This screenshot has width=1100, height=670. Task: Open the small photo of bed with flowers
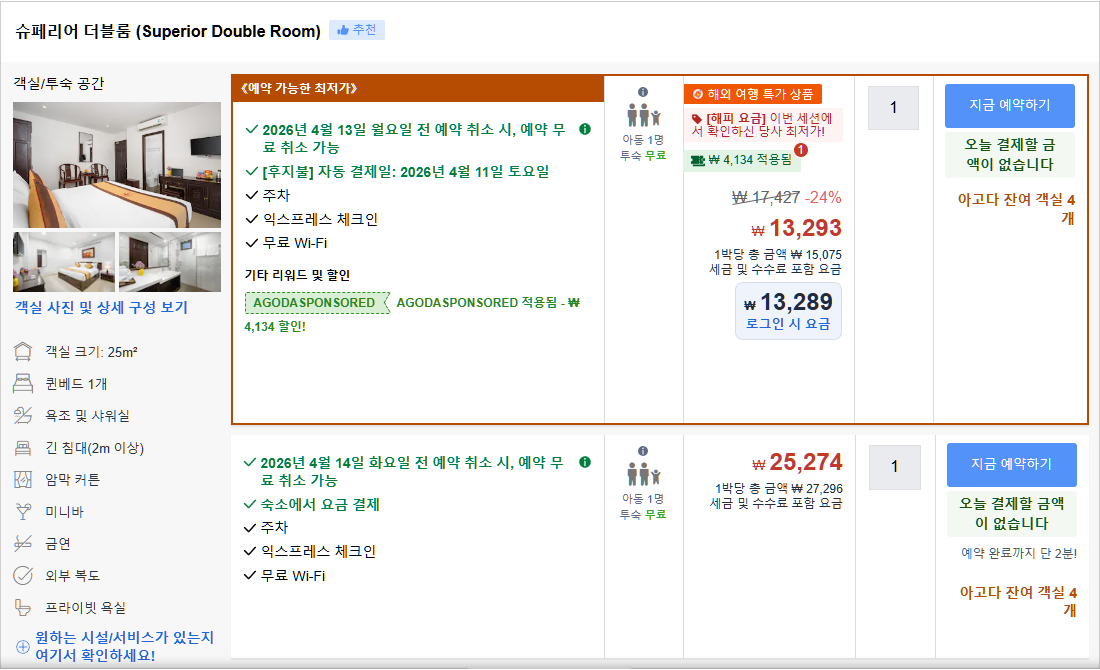click(64, 262)
